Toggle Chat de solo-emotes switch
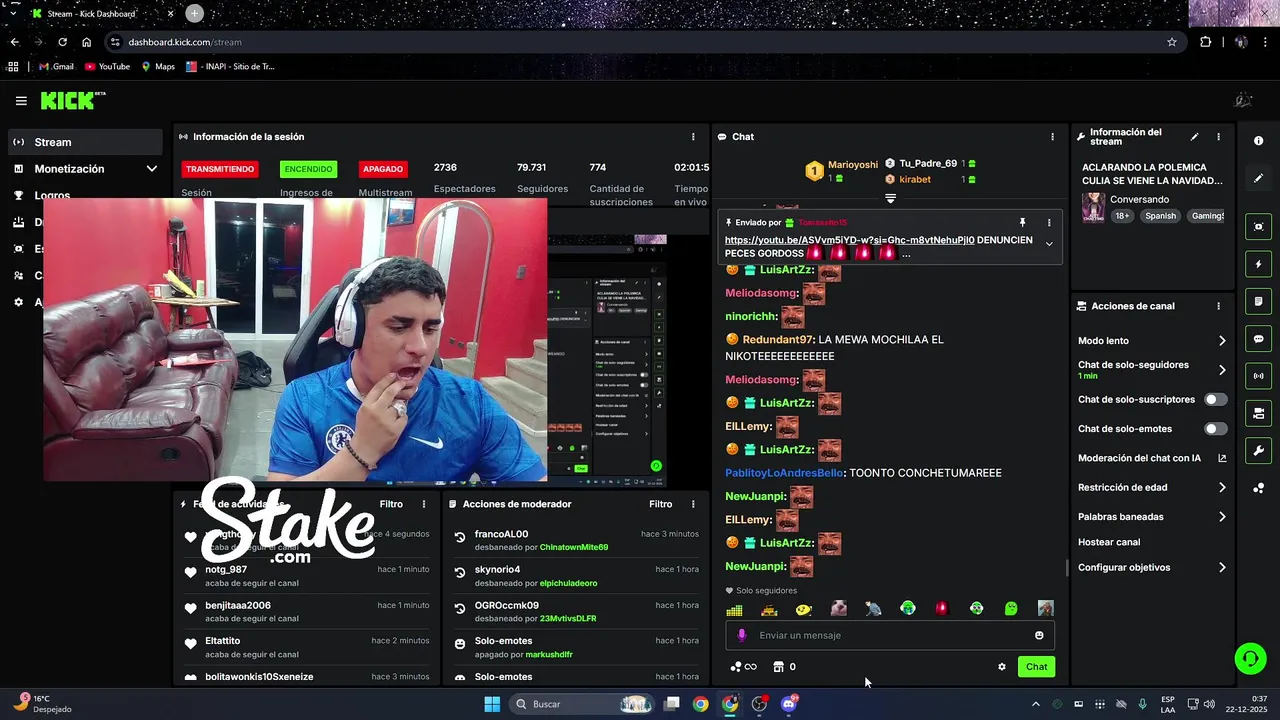This screenshot has height=720, width=1280. (1215, 429)
